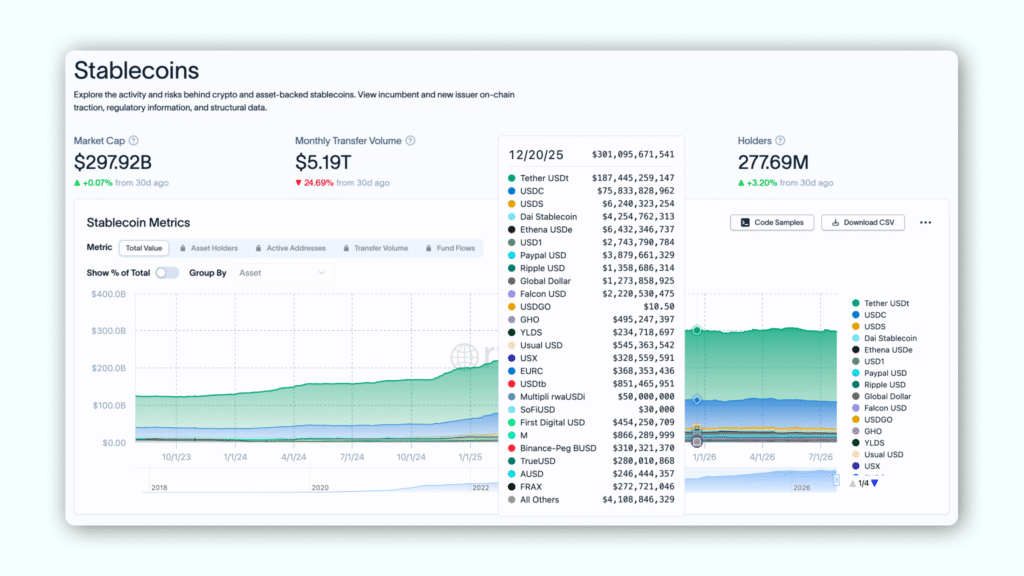The width and height of the screenshot is (1024, 576).
Task: Select the Fund Flows metric tab
Action: pos(451,248)
